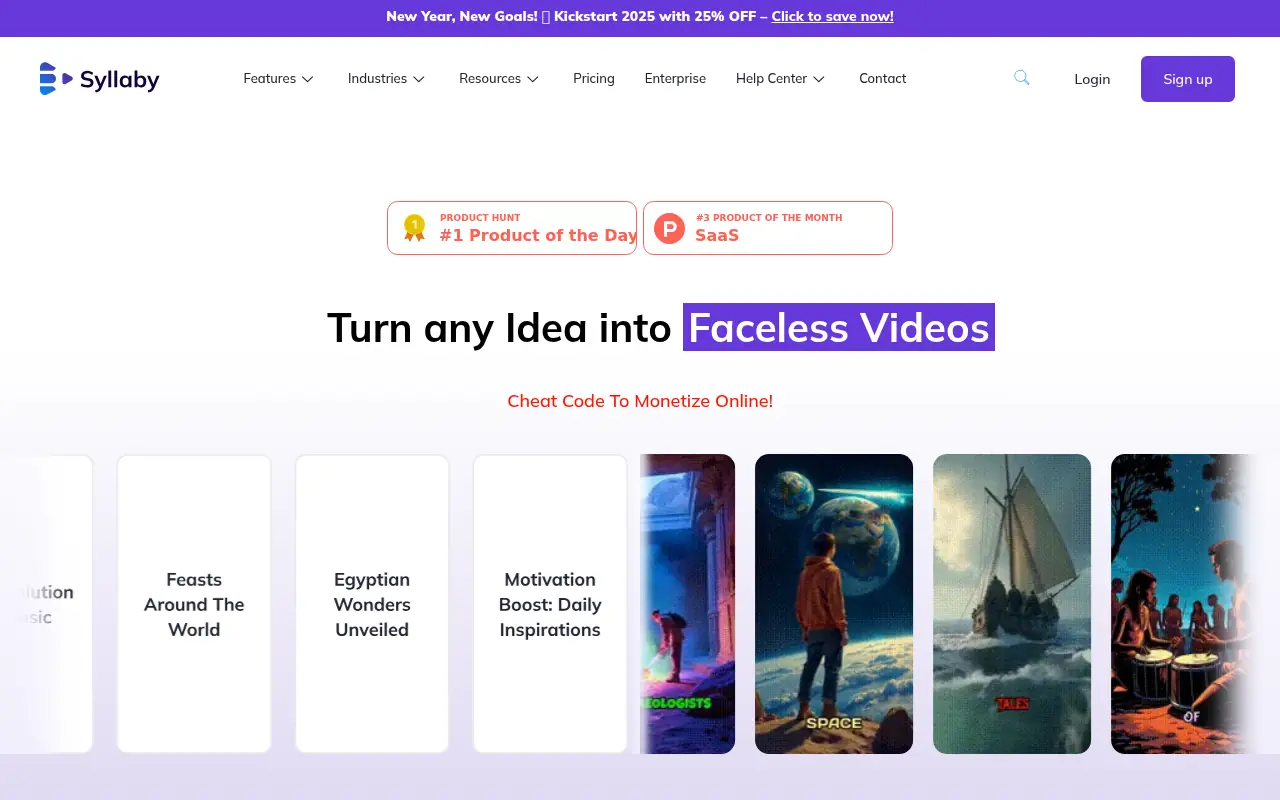Open the TALES sailing ship thumbnail
Image resolution: width=1280 pixels, height=800 pixels.
pos(1011,603)
